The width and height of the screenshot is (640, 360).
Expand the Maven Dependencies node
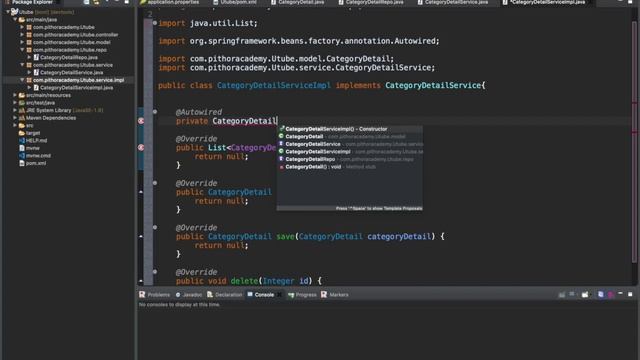[15, 118]
